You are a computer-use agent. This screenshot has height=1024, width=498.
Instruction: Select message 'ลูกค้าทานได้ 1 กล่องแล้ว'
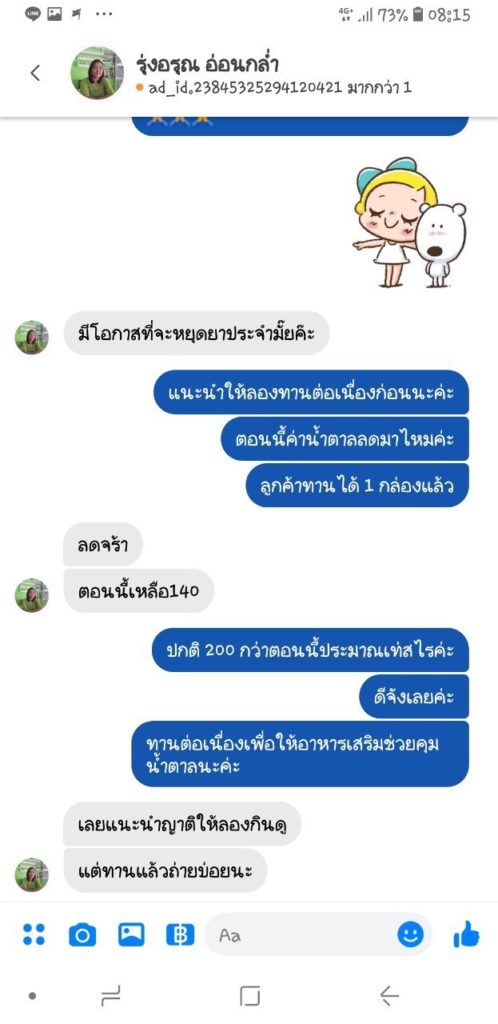point(357,485)
